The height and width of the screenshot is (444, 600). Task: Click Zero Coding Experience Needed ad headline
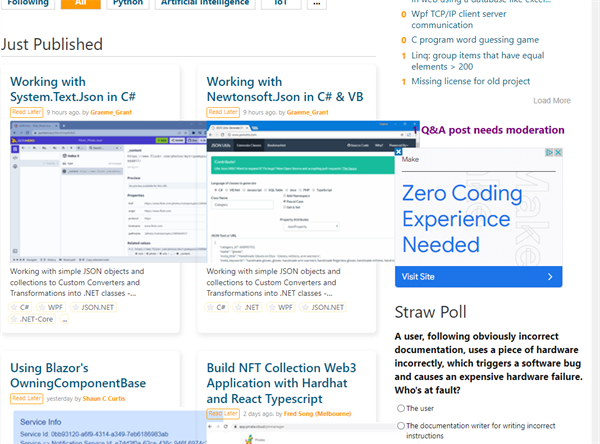point(462,219)
